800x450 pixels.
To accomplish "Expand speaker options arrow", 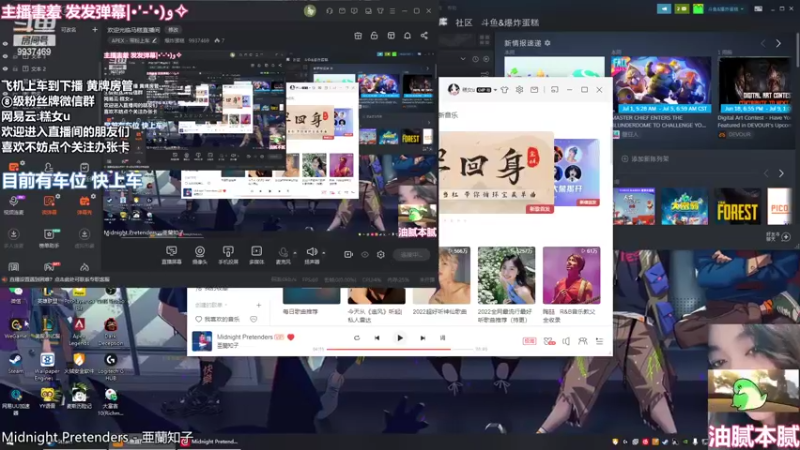I will coord(323,253).
